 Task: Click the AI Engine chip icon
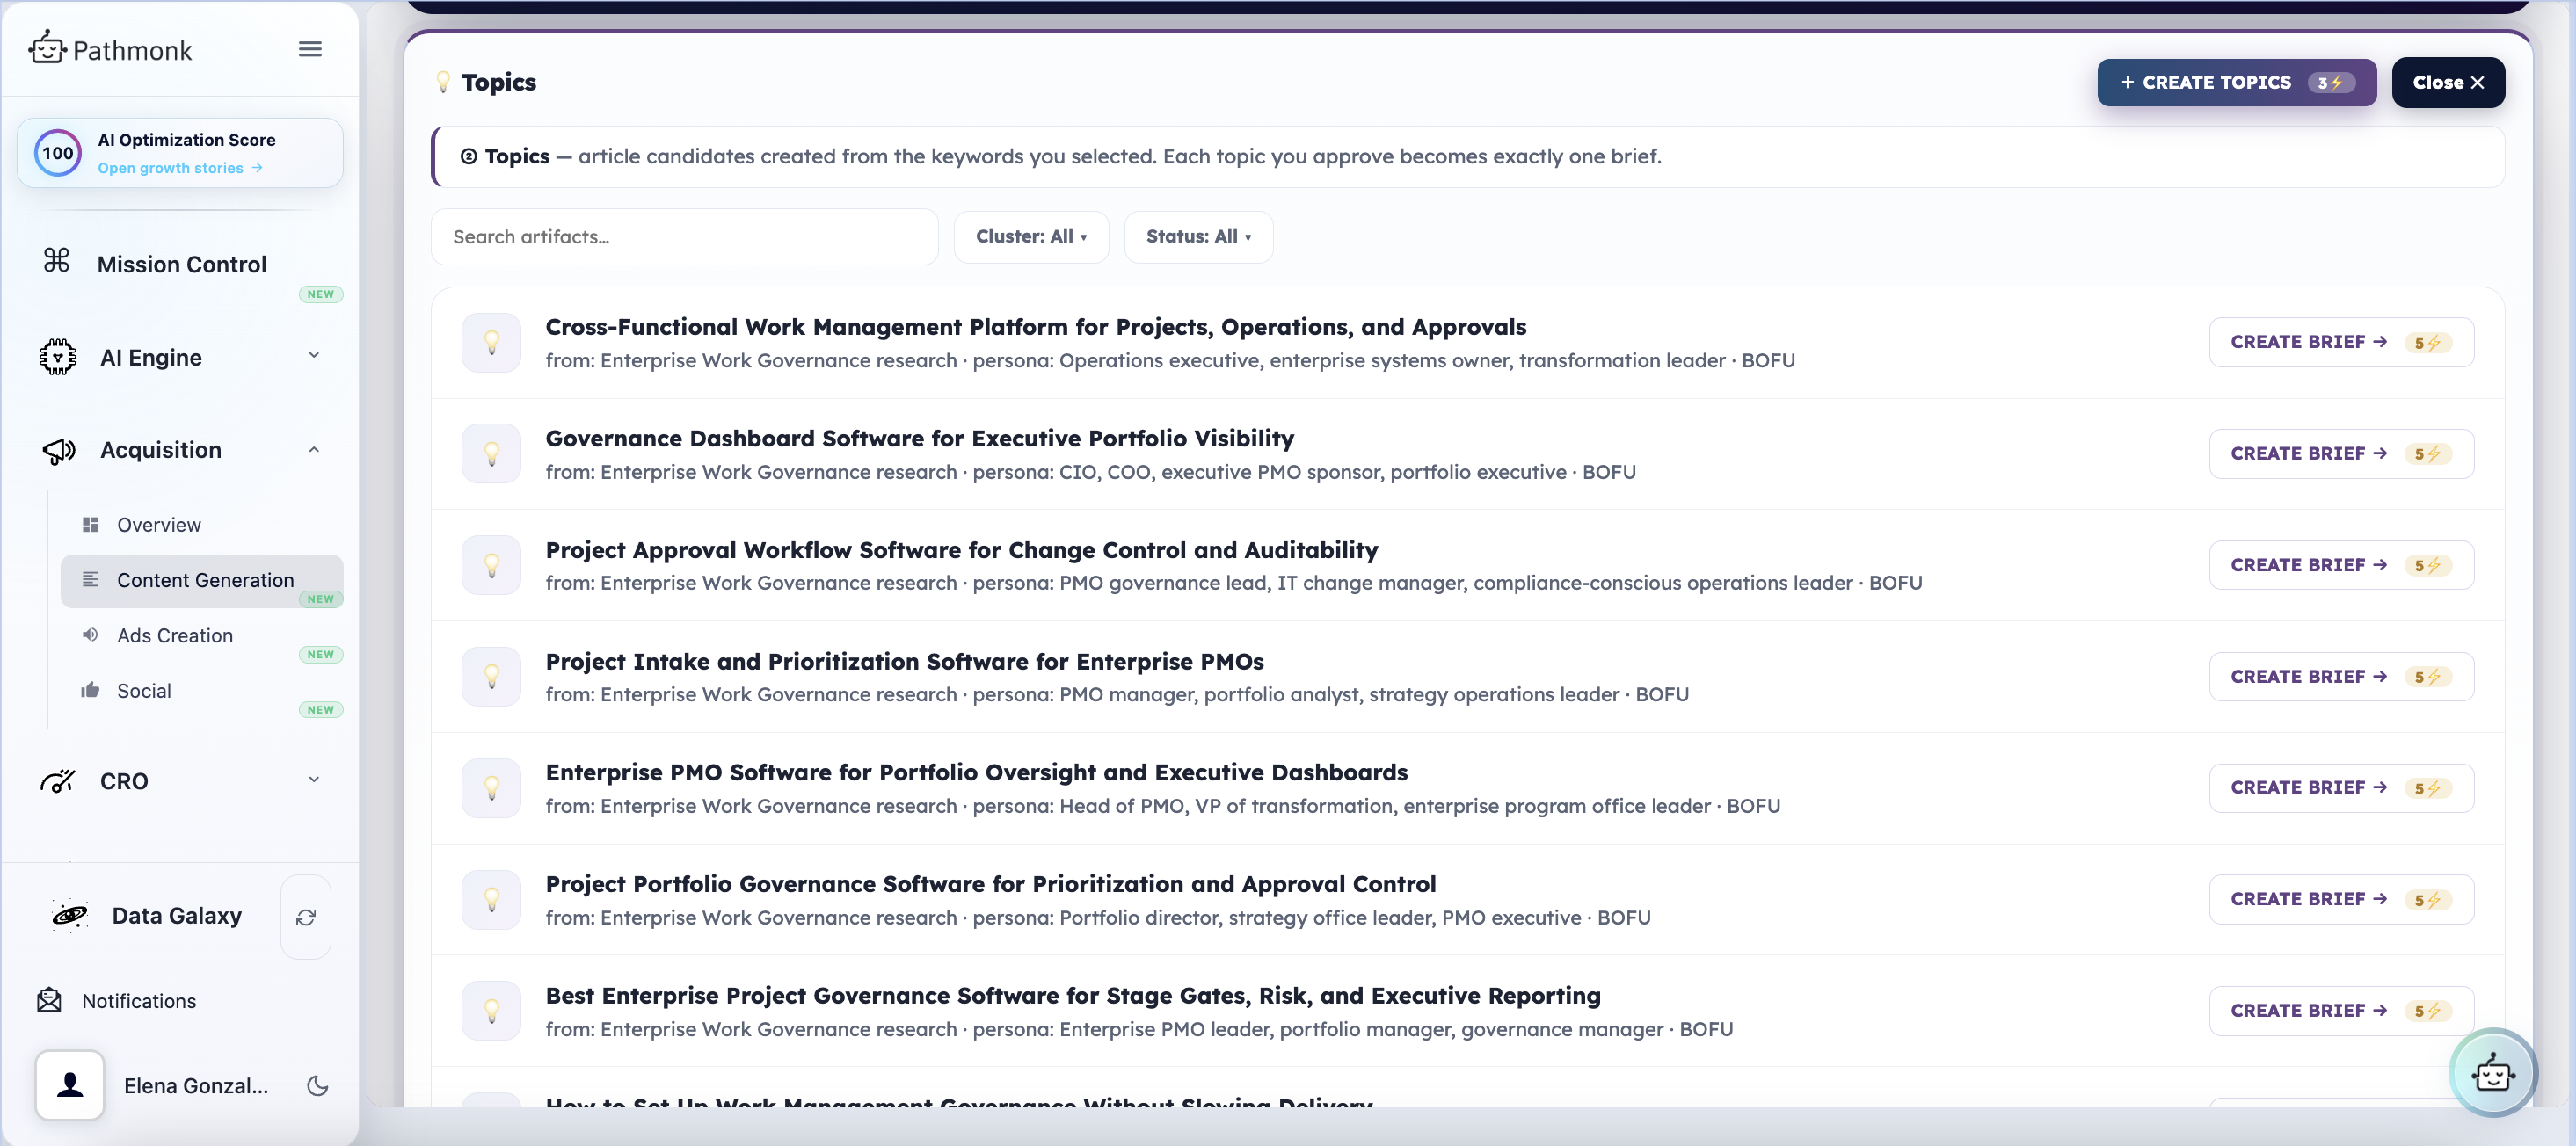click(x=58, y=357)
